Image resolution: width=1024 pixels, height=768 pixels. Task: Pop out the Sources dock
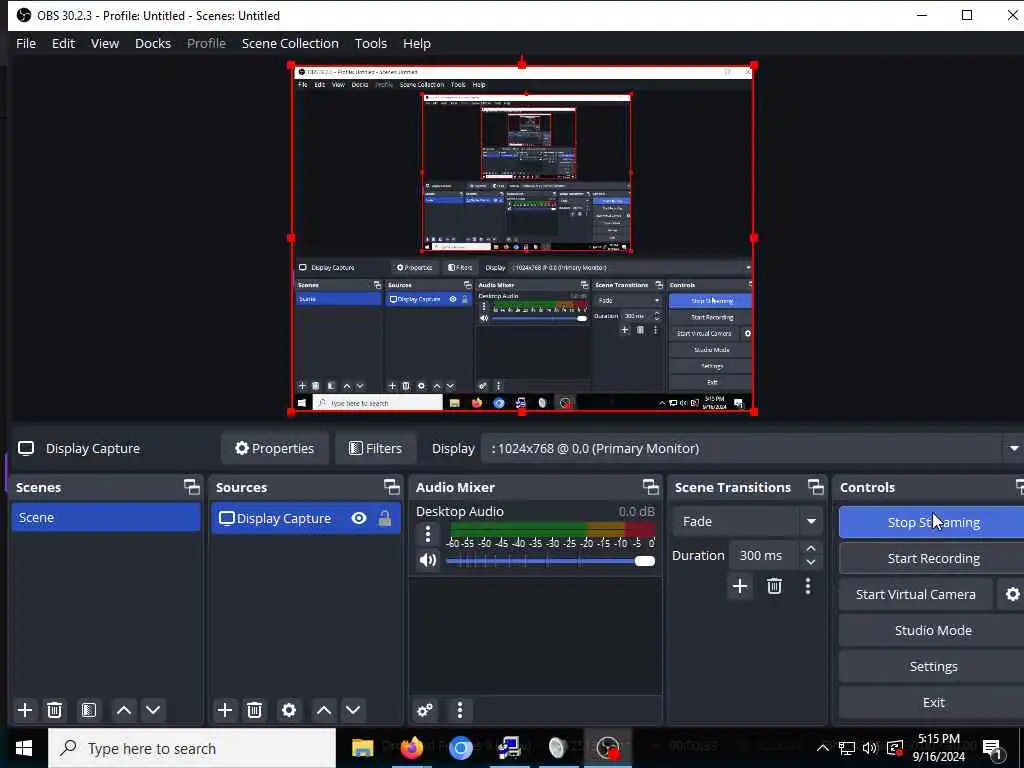(392, 487)
